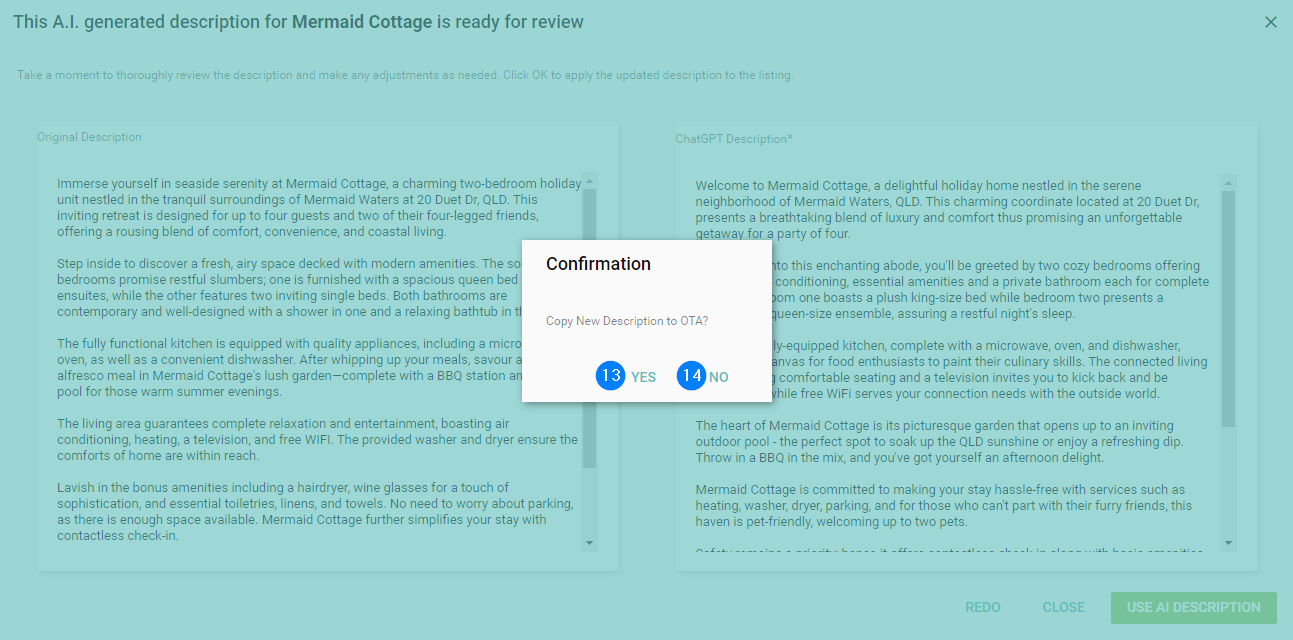
Task: Click up arrow of Original Description scrollbar
Action: (x=589, y=182)
